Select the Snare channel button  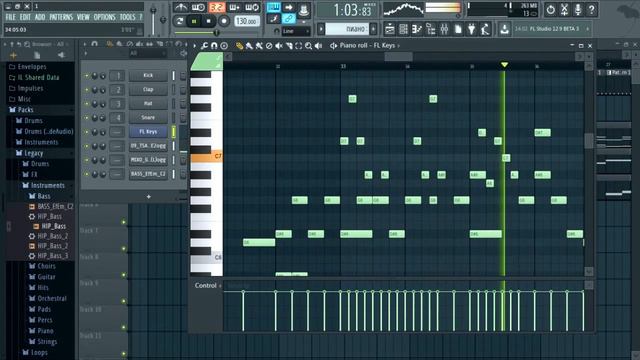pos(148,118)
